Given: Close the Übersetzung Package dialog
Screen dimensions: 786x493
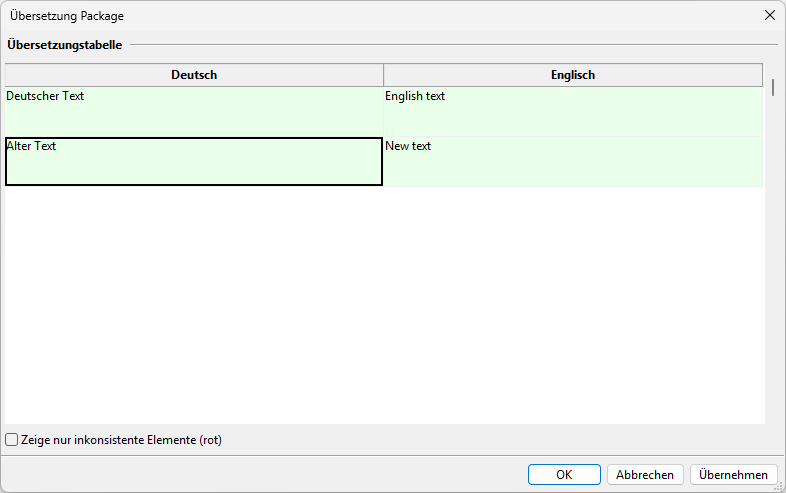Looking at the screenshot, I should coord(770,16).
